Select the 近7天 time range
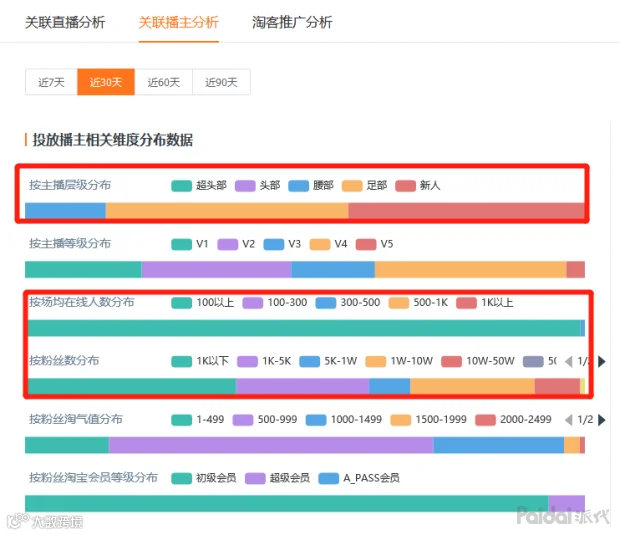This screenshot has height=535, width=620. click(x=51, y=82)
